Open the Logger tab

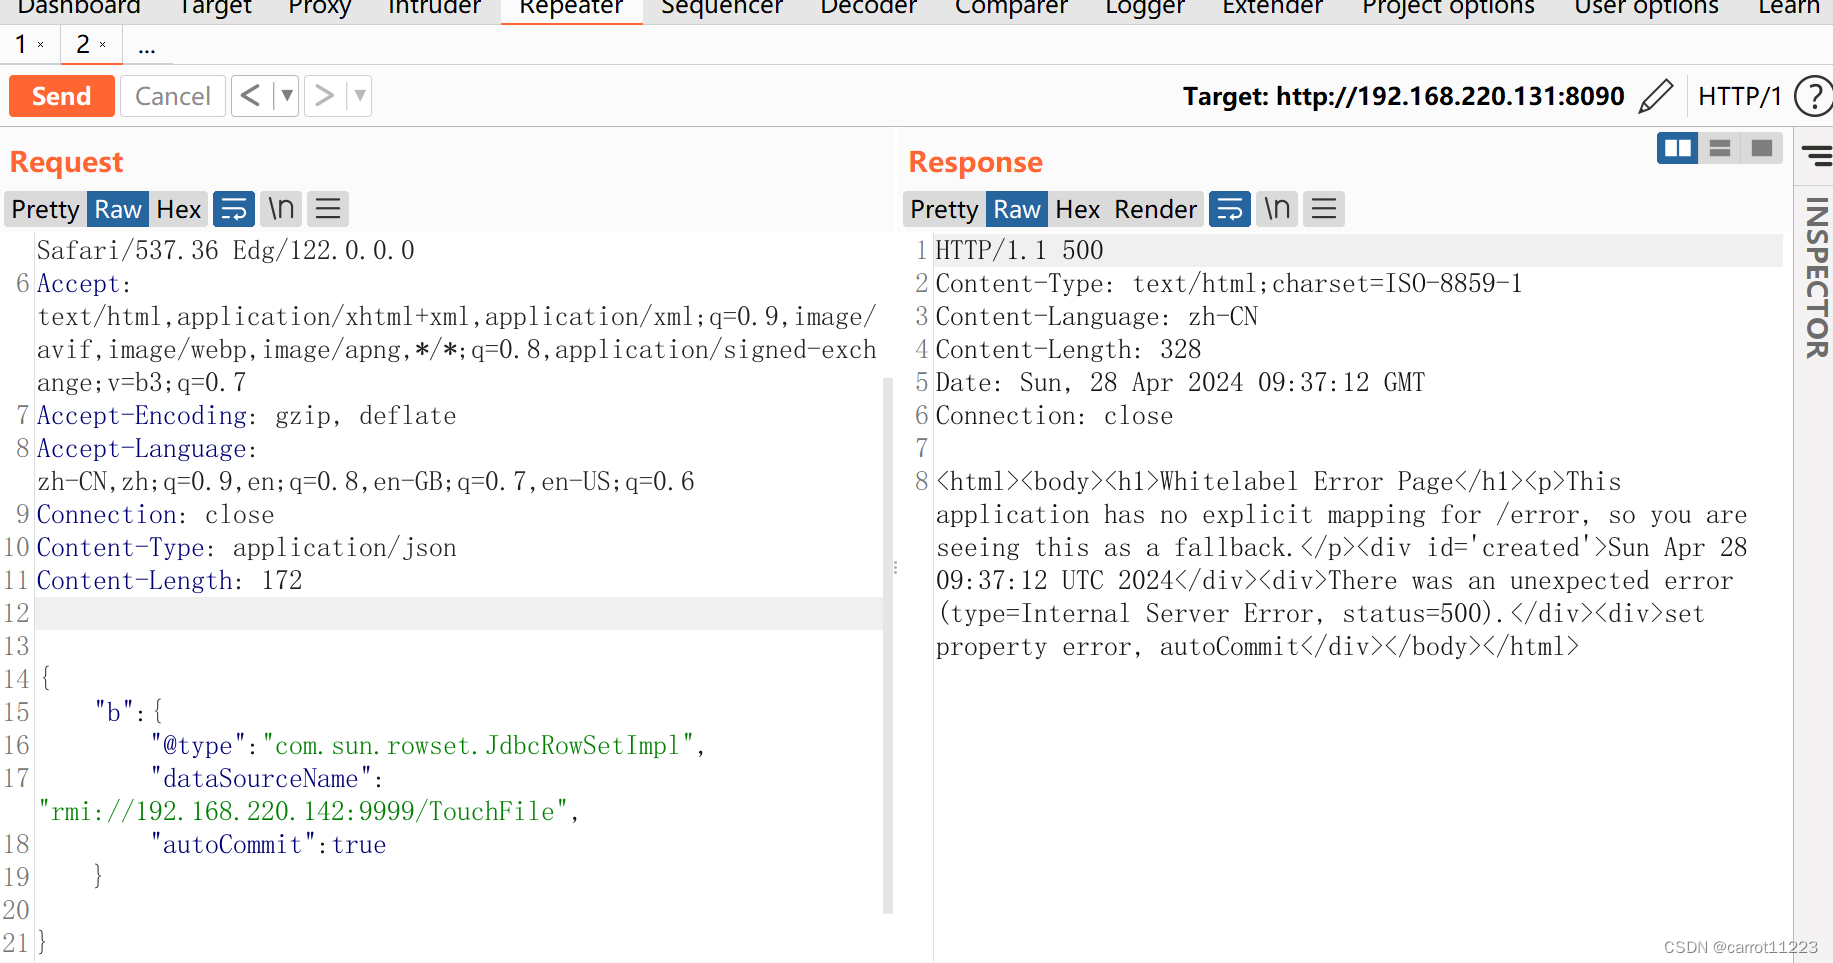pos(1145,7)
